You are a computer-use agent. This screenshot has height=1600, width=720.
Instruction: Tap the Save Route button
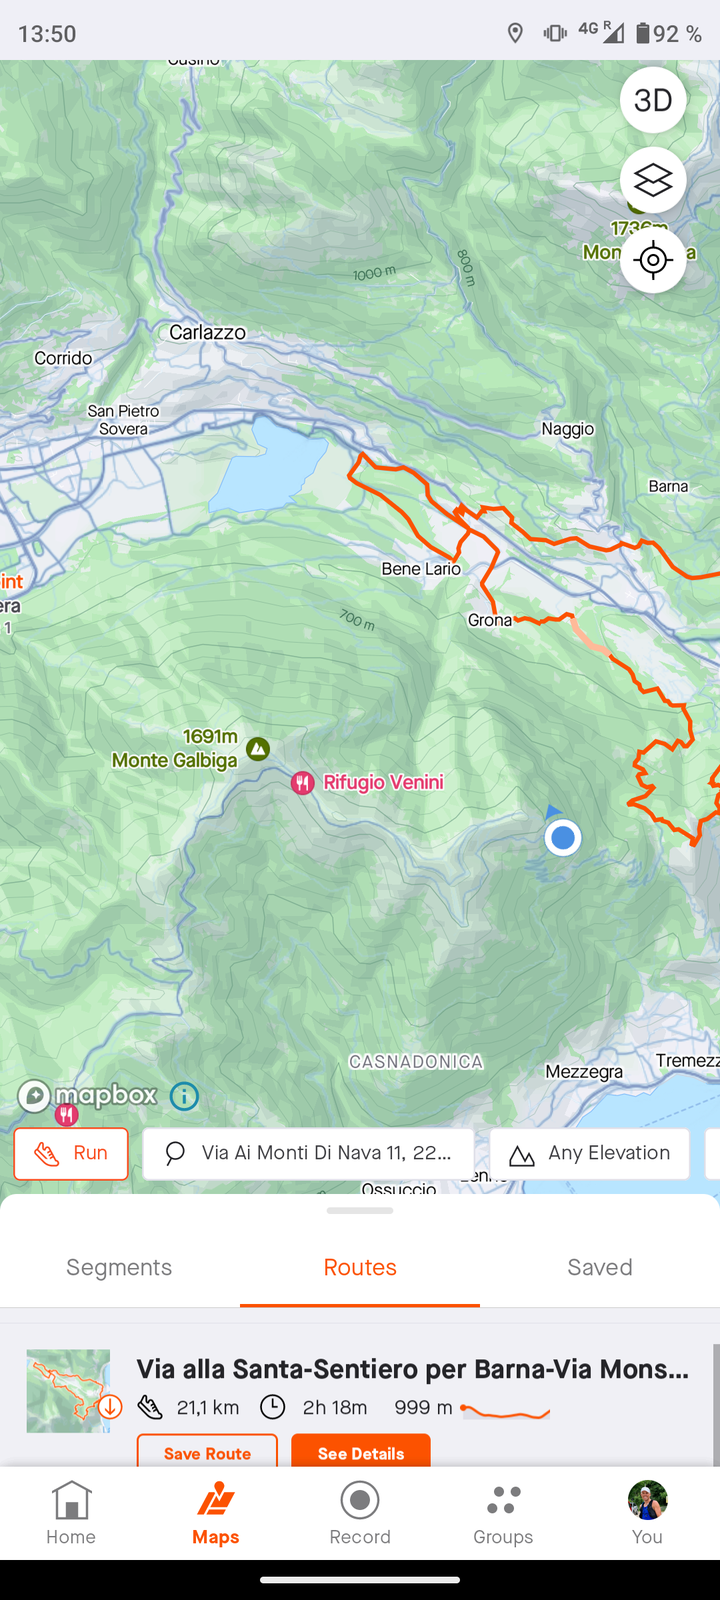[x=207, y=1452]
